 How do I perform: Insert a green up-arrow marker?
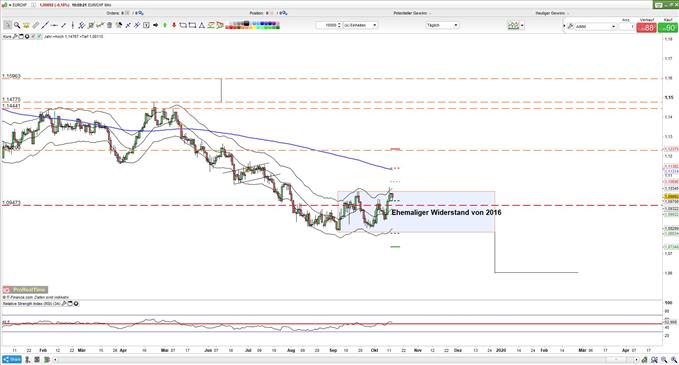click(165, 25)
